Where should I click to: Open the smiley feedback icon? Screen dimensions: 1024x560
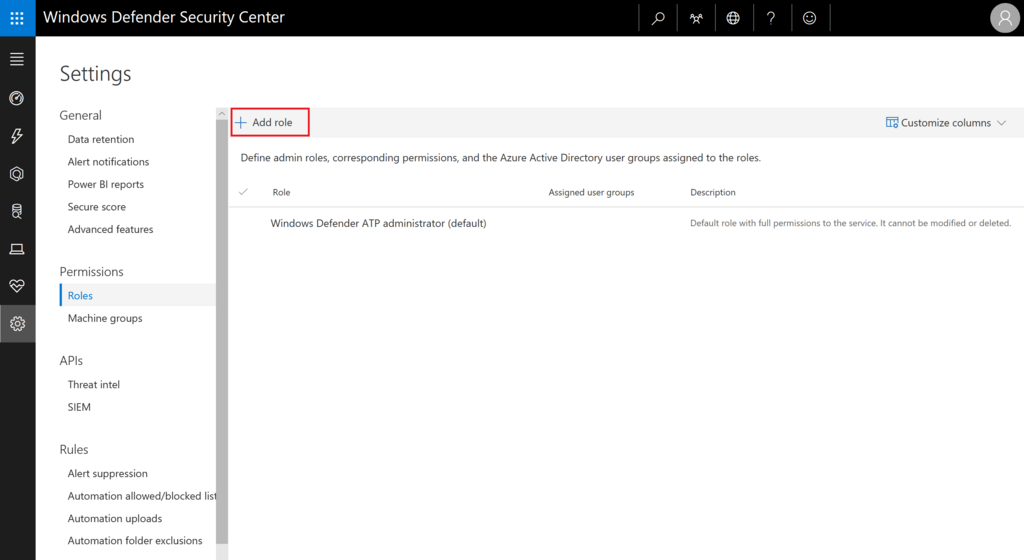(x=809, y=18)
